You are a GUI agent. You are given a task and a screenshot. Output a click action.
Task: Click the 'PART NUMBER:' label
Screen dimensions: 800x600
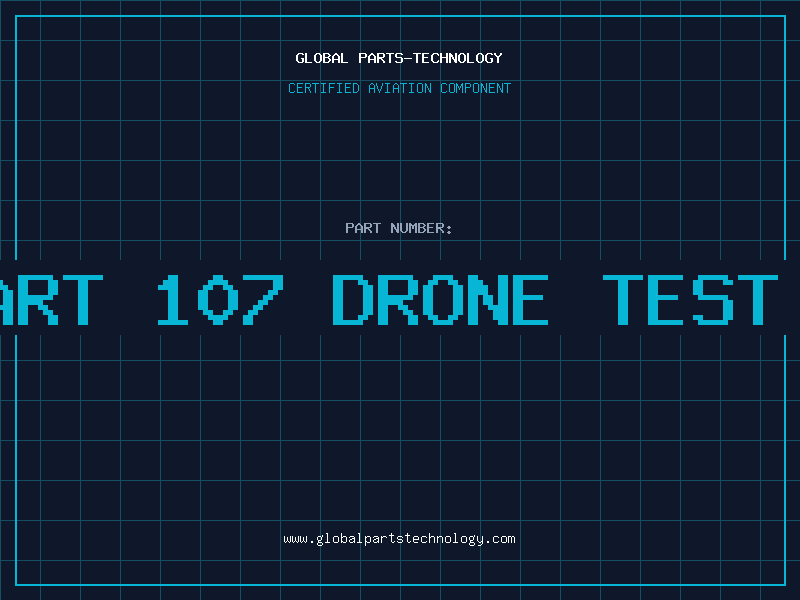pos(399,228)
